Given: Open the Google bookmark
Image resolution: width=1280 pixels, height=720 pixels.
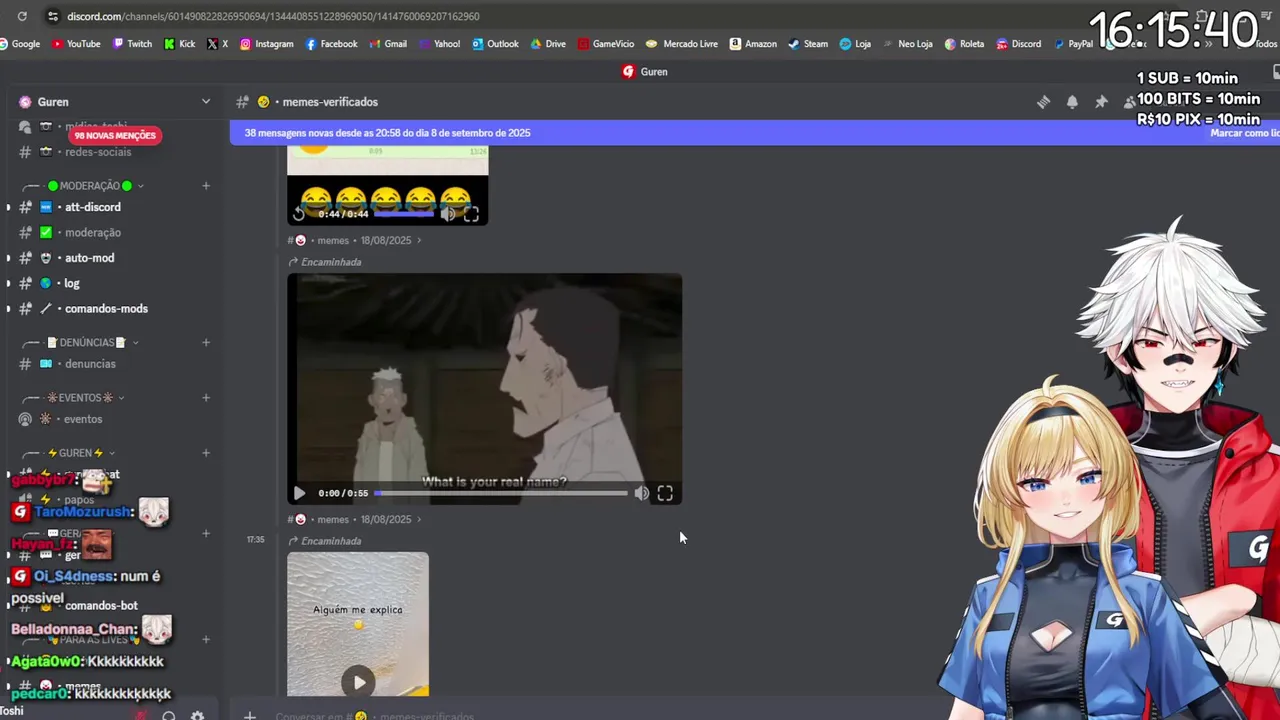Looking at the screenshot, I should coord(19,44).
